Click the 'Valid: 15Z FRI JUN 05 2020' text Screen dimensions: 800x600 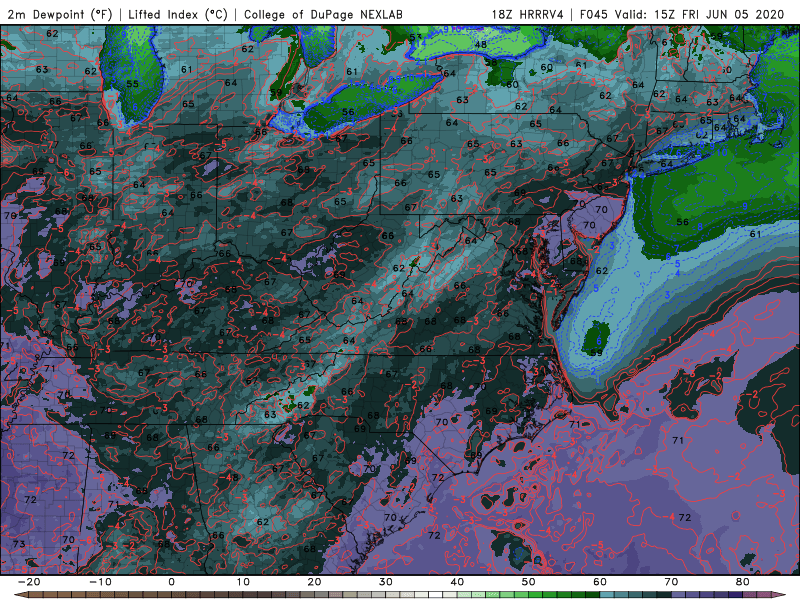(699, 14)
